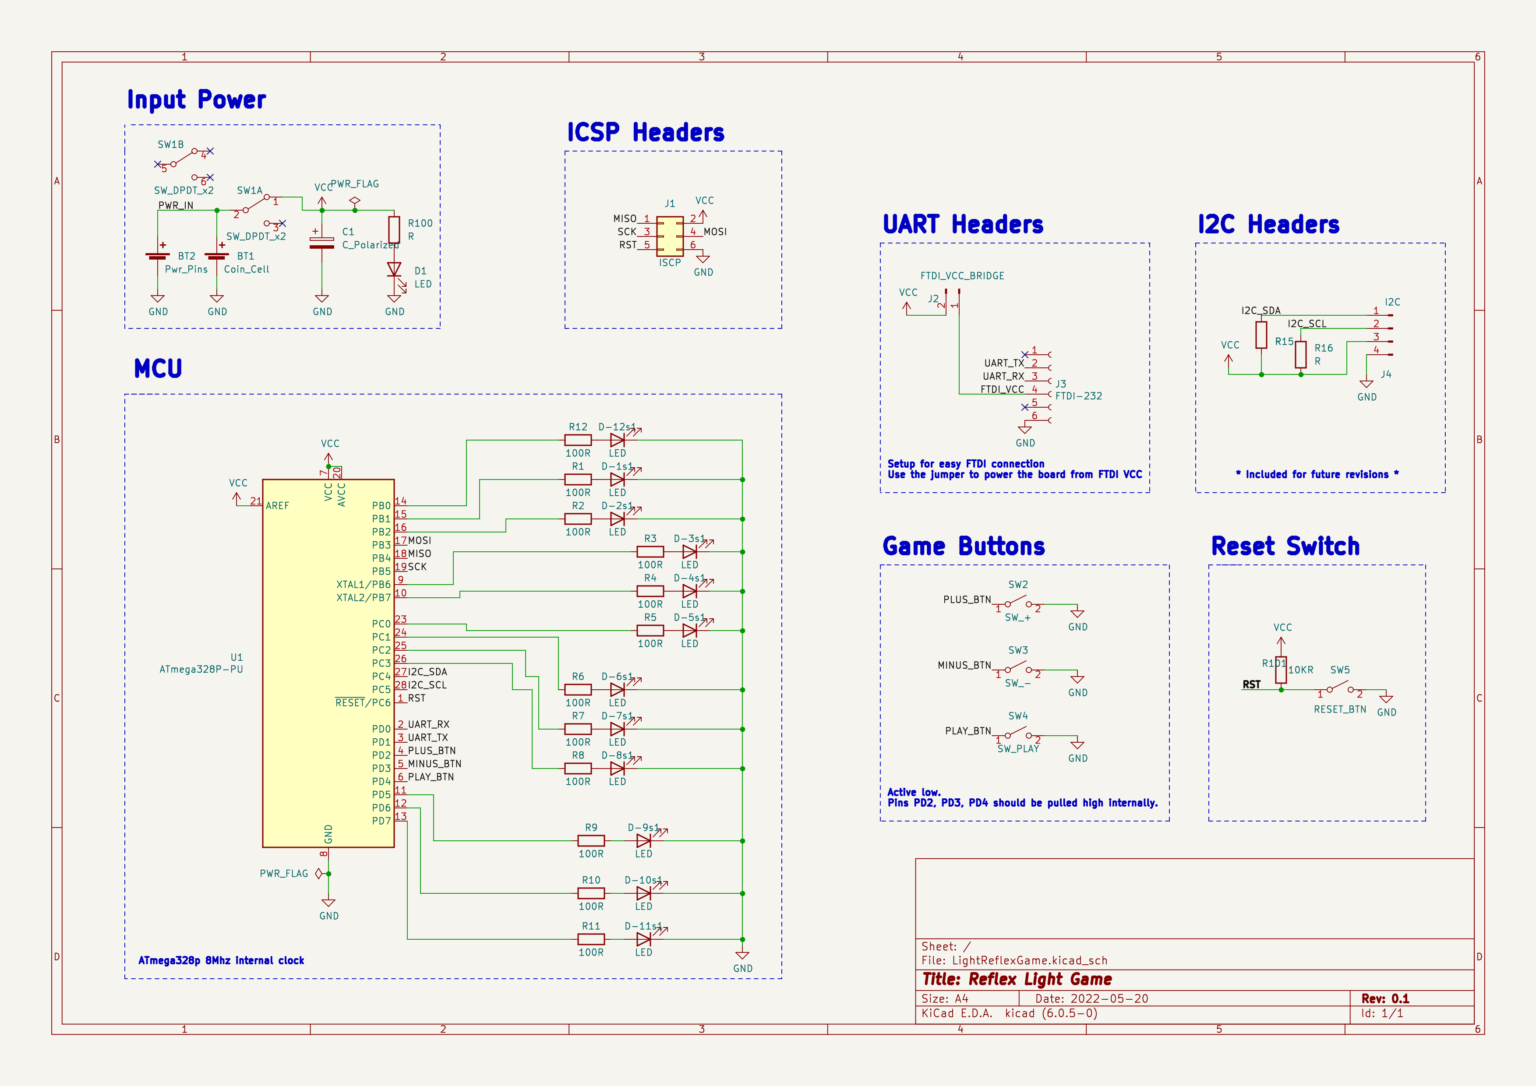Click the 'Id: 1/1' field
Screen dimensions: 1536x1086
coord(1382,1013)
